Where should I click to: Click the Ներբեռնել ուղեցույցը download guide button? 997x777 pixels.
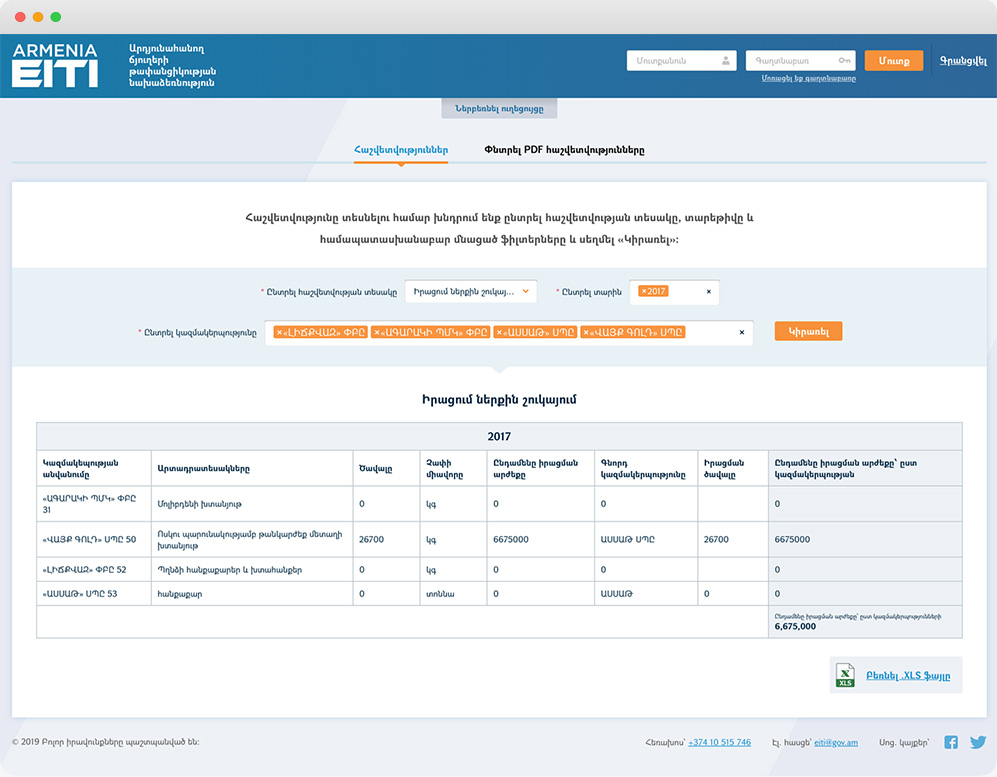pos(499,108)
